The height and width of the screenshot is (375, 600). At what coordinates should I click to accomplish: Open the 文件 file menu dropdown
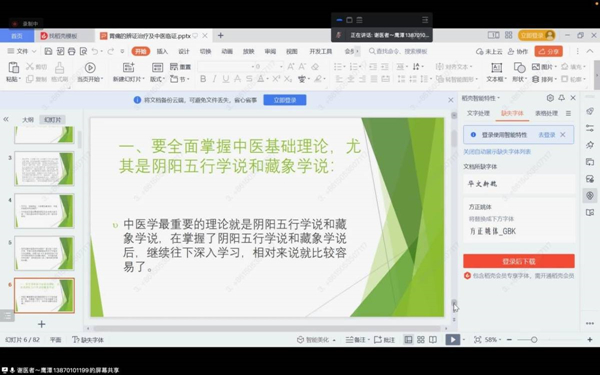(22, 51)
